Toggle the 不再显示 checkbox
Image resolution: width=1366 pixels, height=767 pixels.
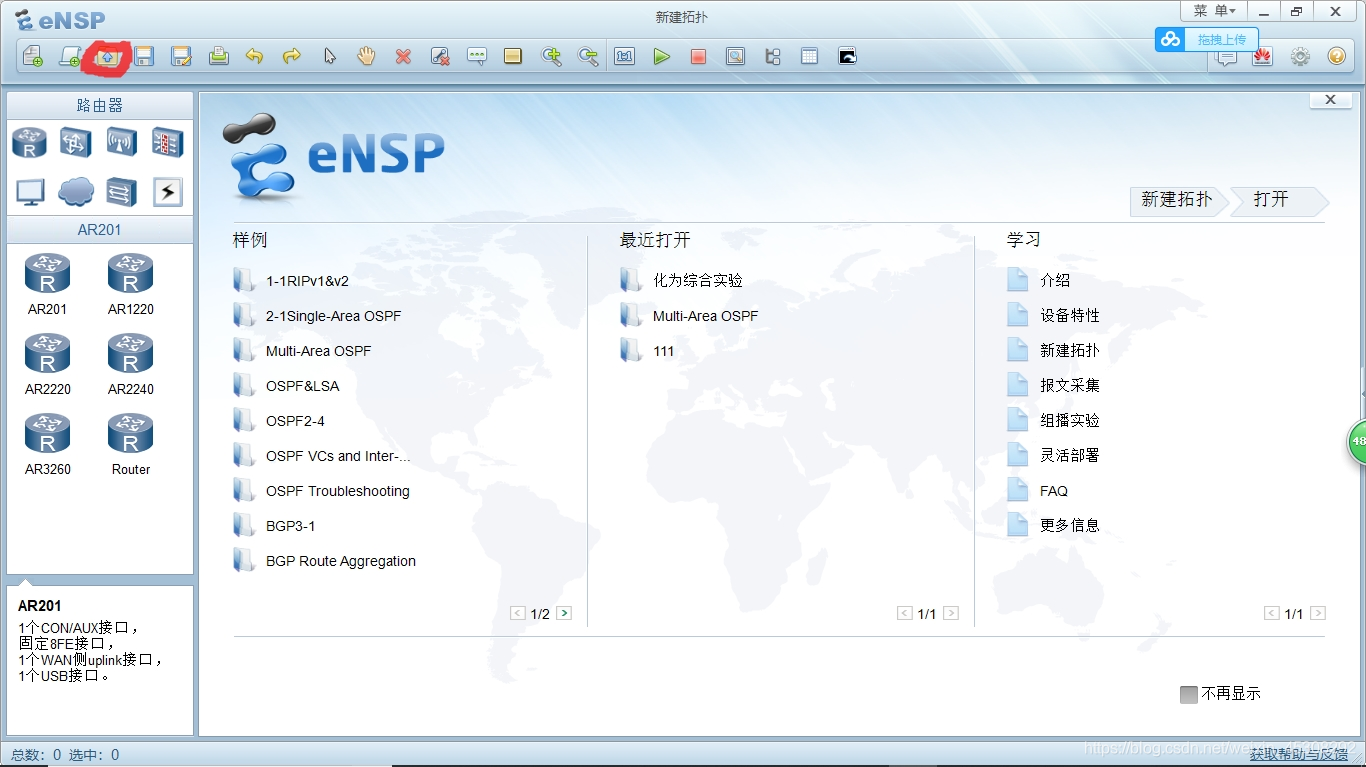(x=1189, y=694)
